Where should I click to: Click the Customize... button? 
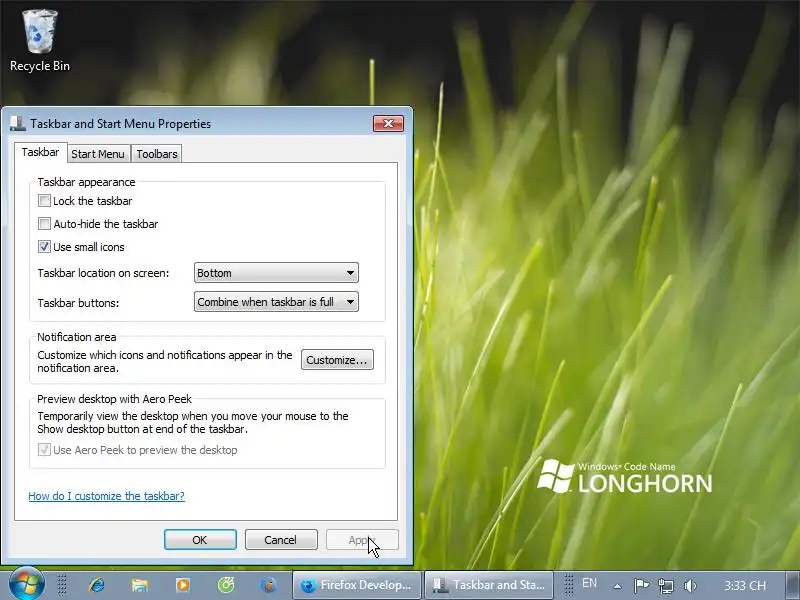coord(337,360)
